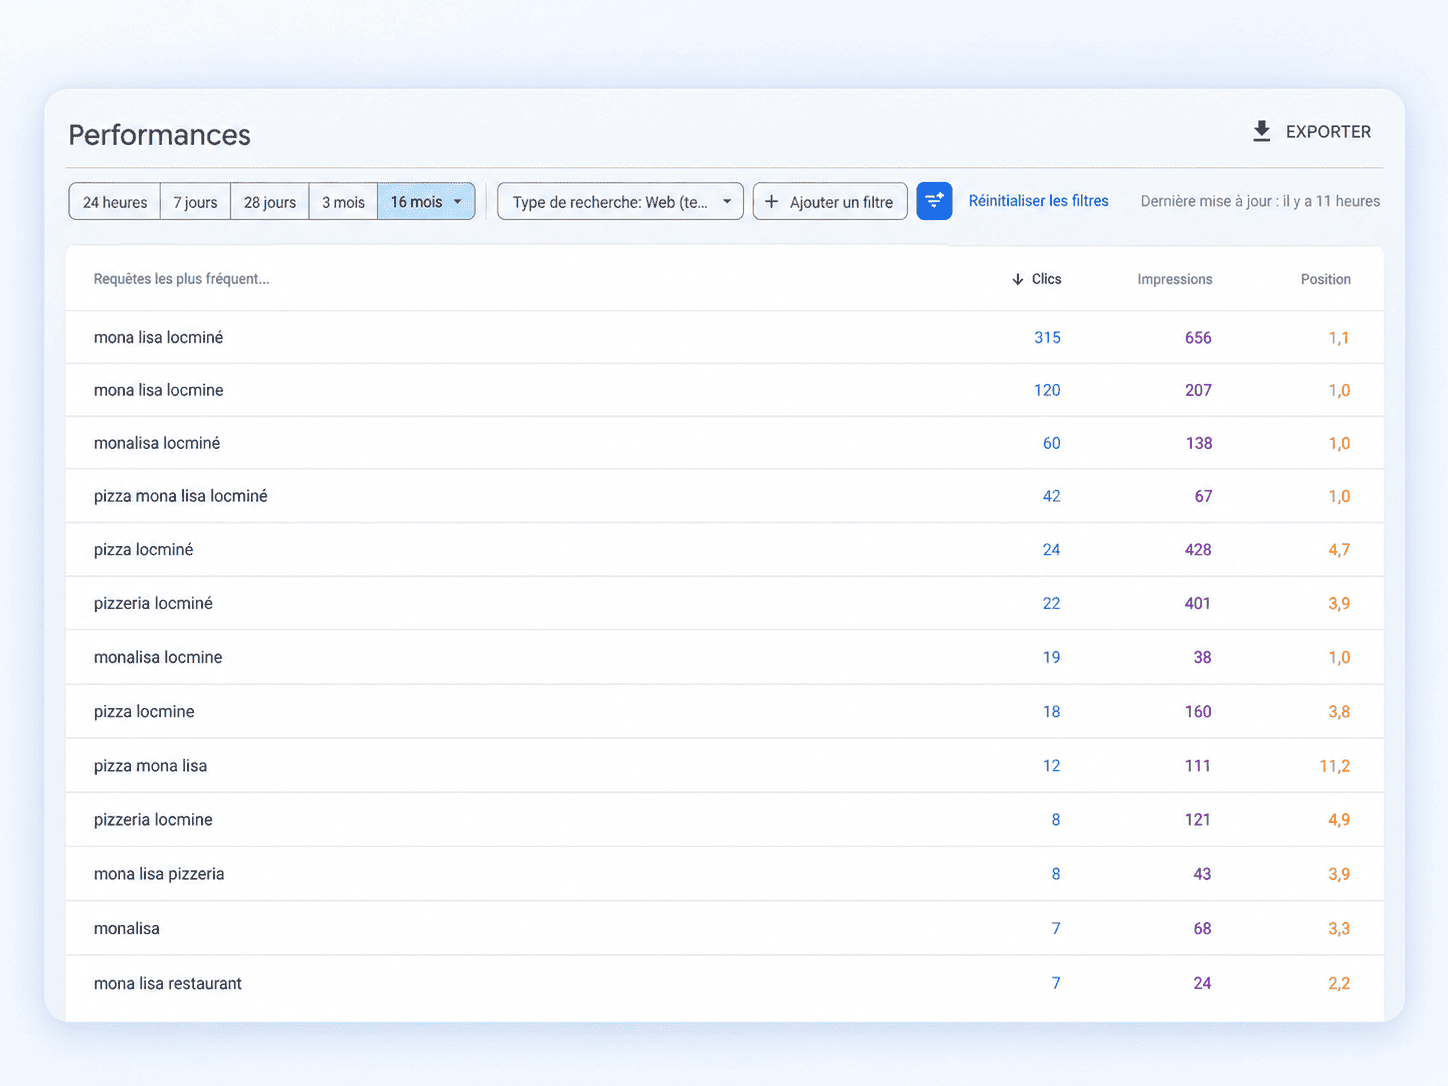Click the 138 impressions value
This screenshot has width=1448, height=1086.
(1198, 443)
